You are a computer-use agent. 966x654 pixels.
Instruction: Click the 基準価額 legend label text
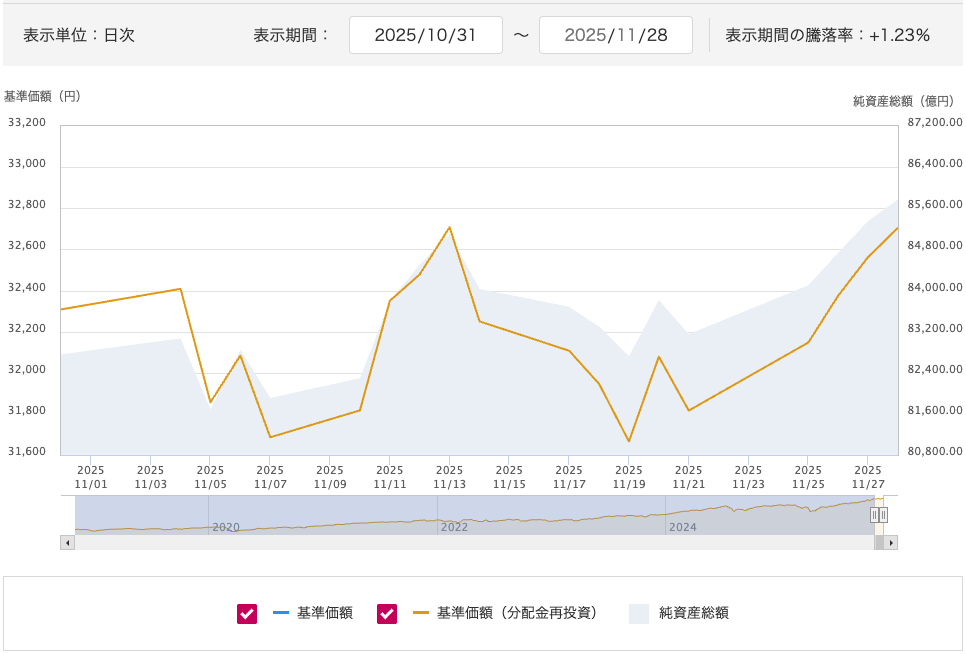(325, 613)
